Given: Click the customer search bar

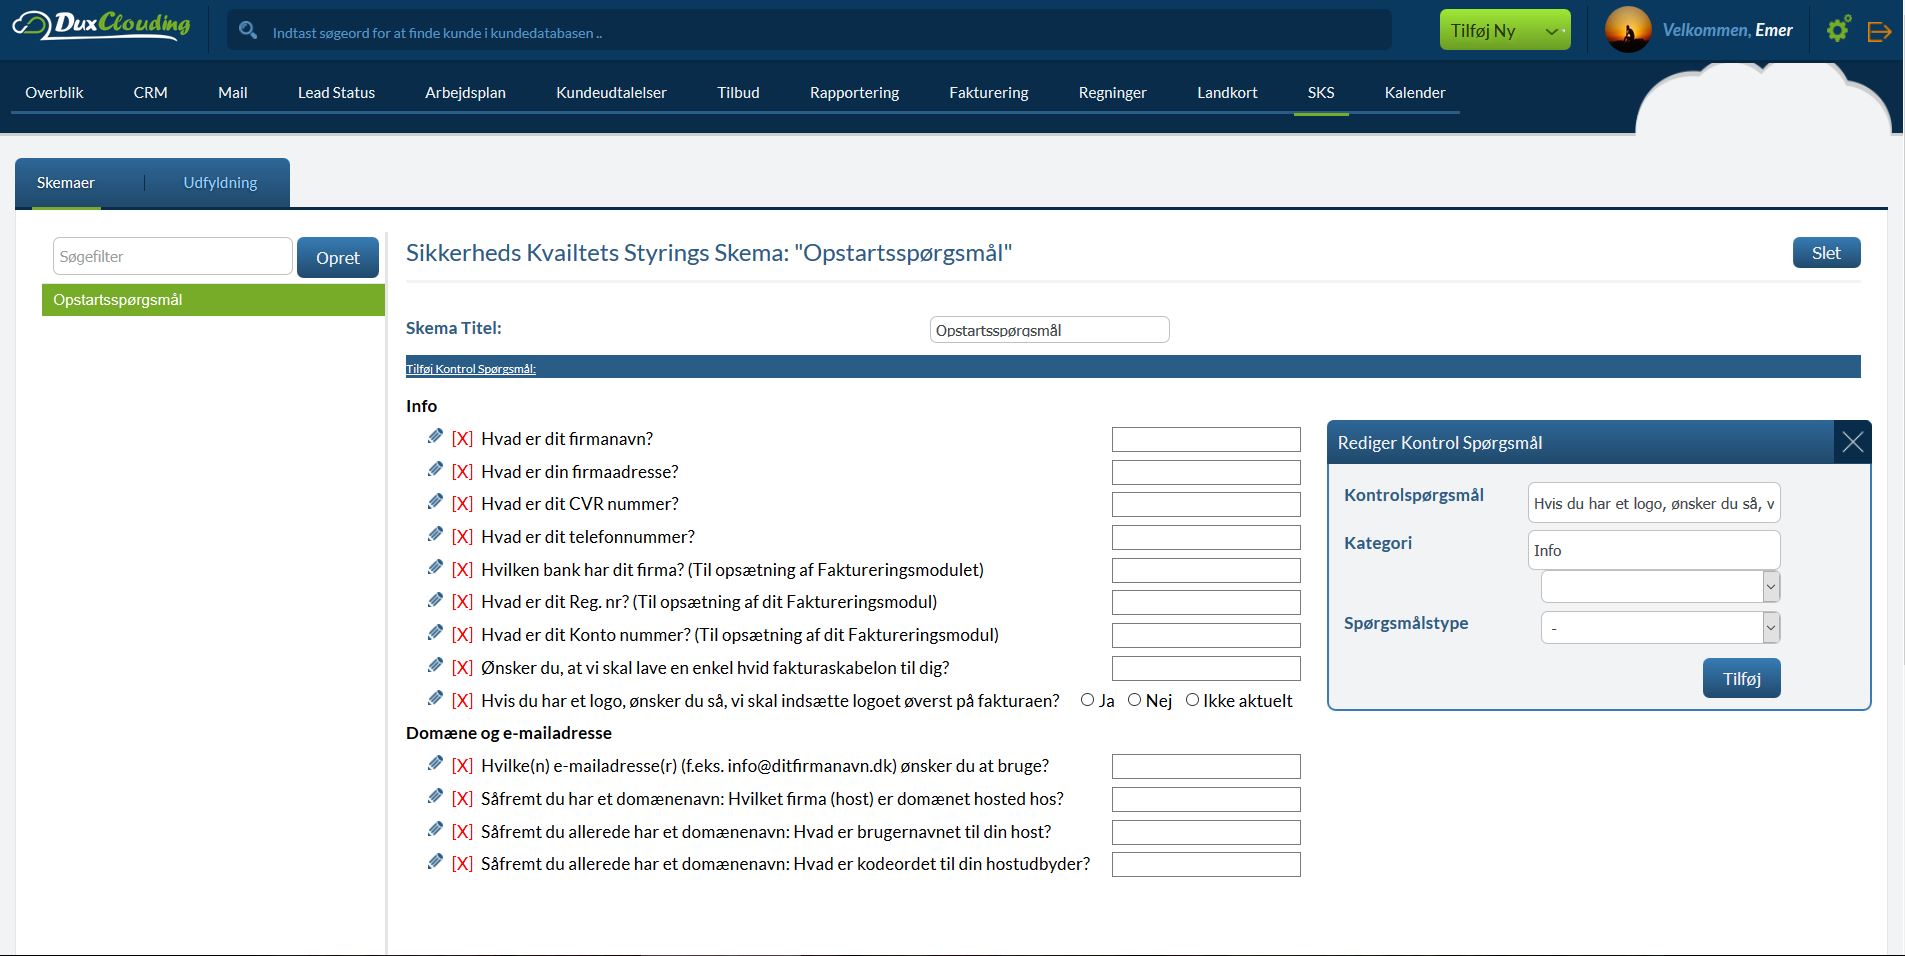Looking at the screenshot, I should (809, 31).
